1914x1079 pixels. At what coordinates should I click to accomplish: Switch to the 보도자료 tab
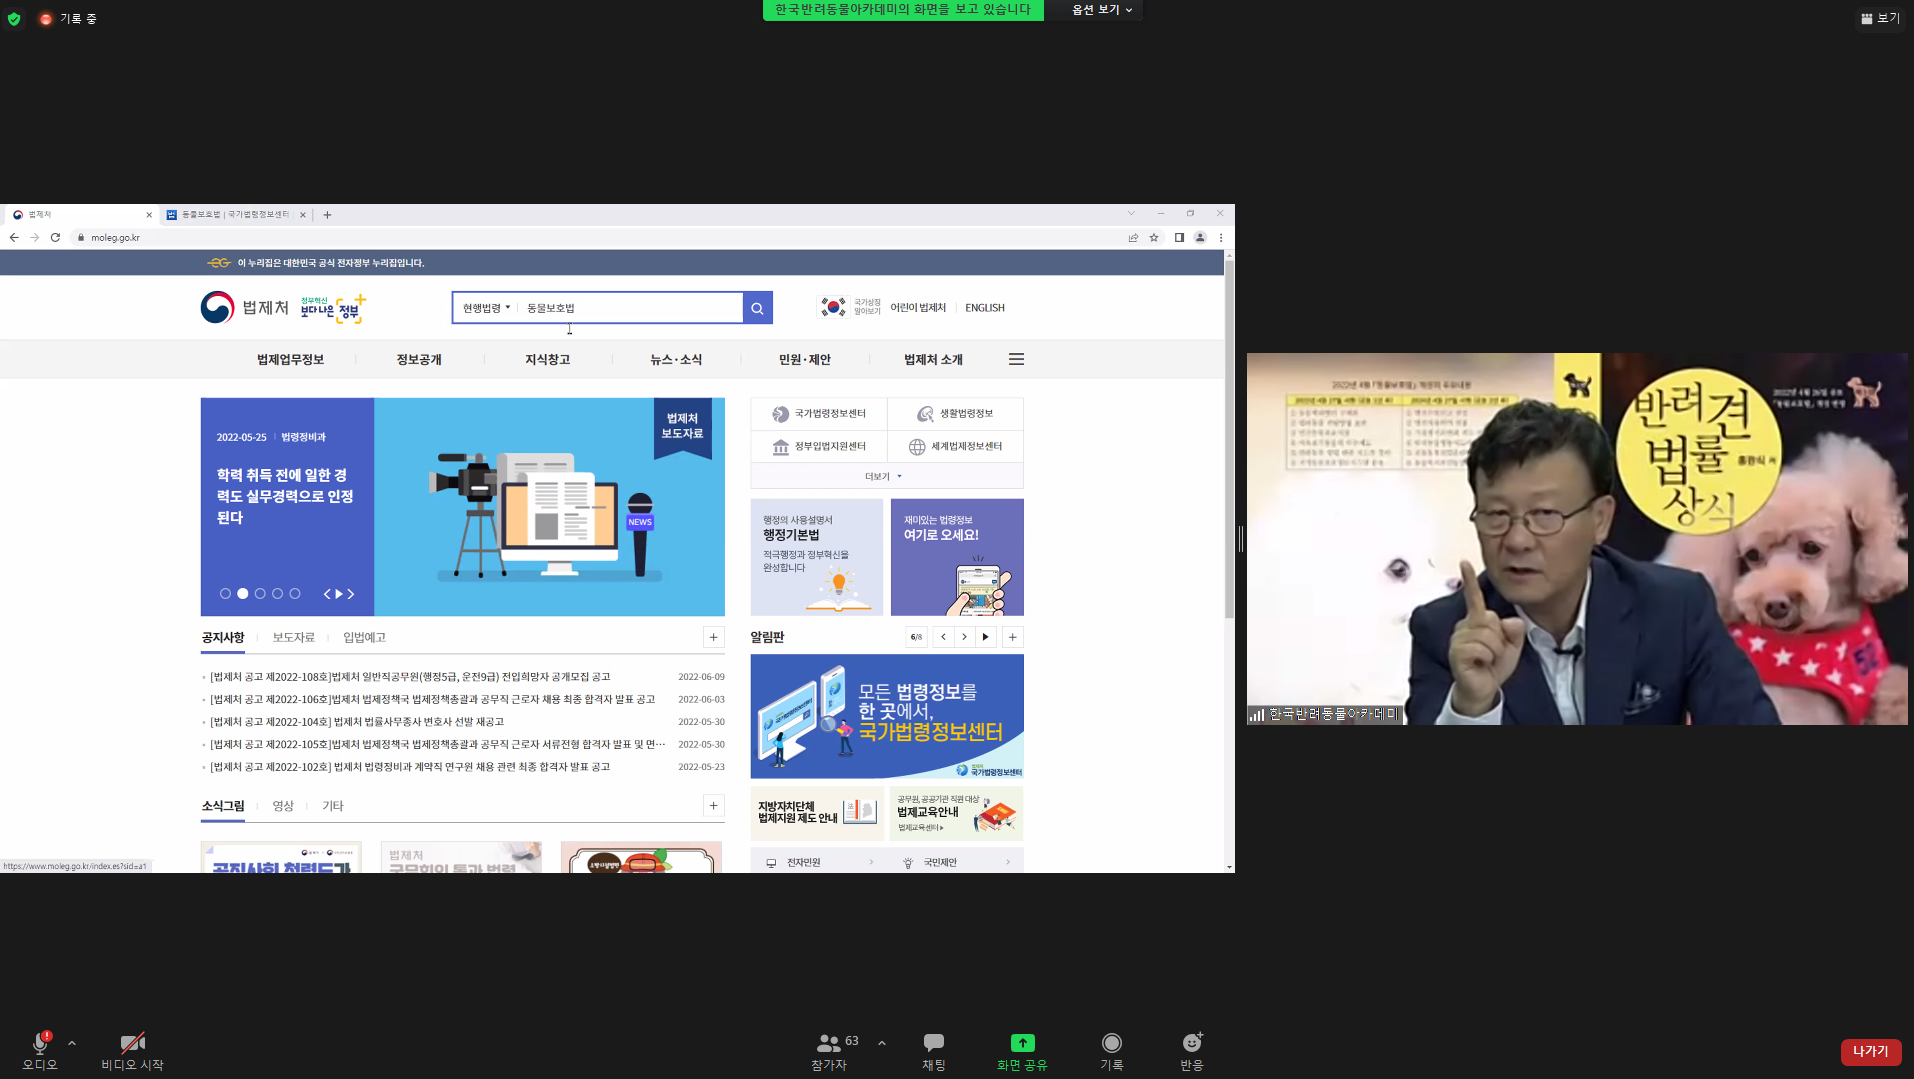pyautogui.click(x=294, y=638)
